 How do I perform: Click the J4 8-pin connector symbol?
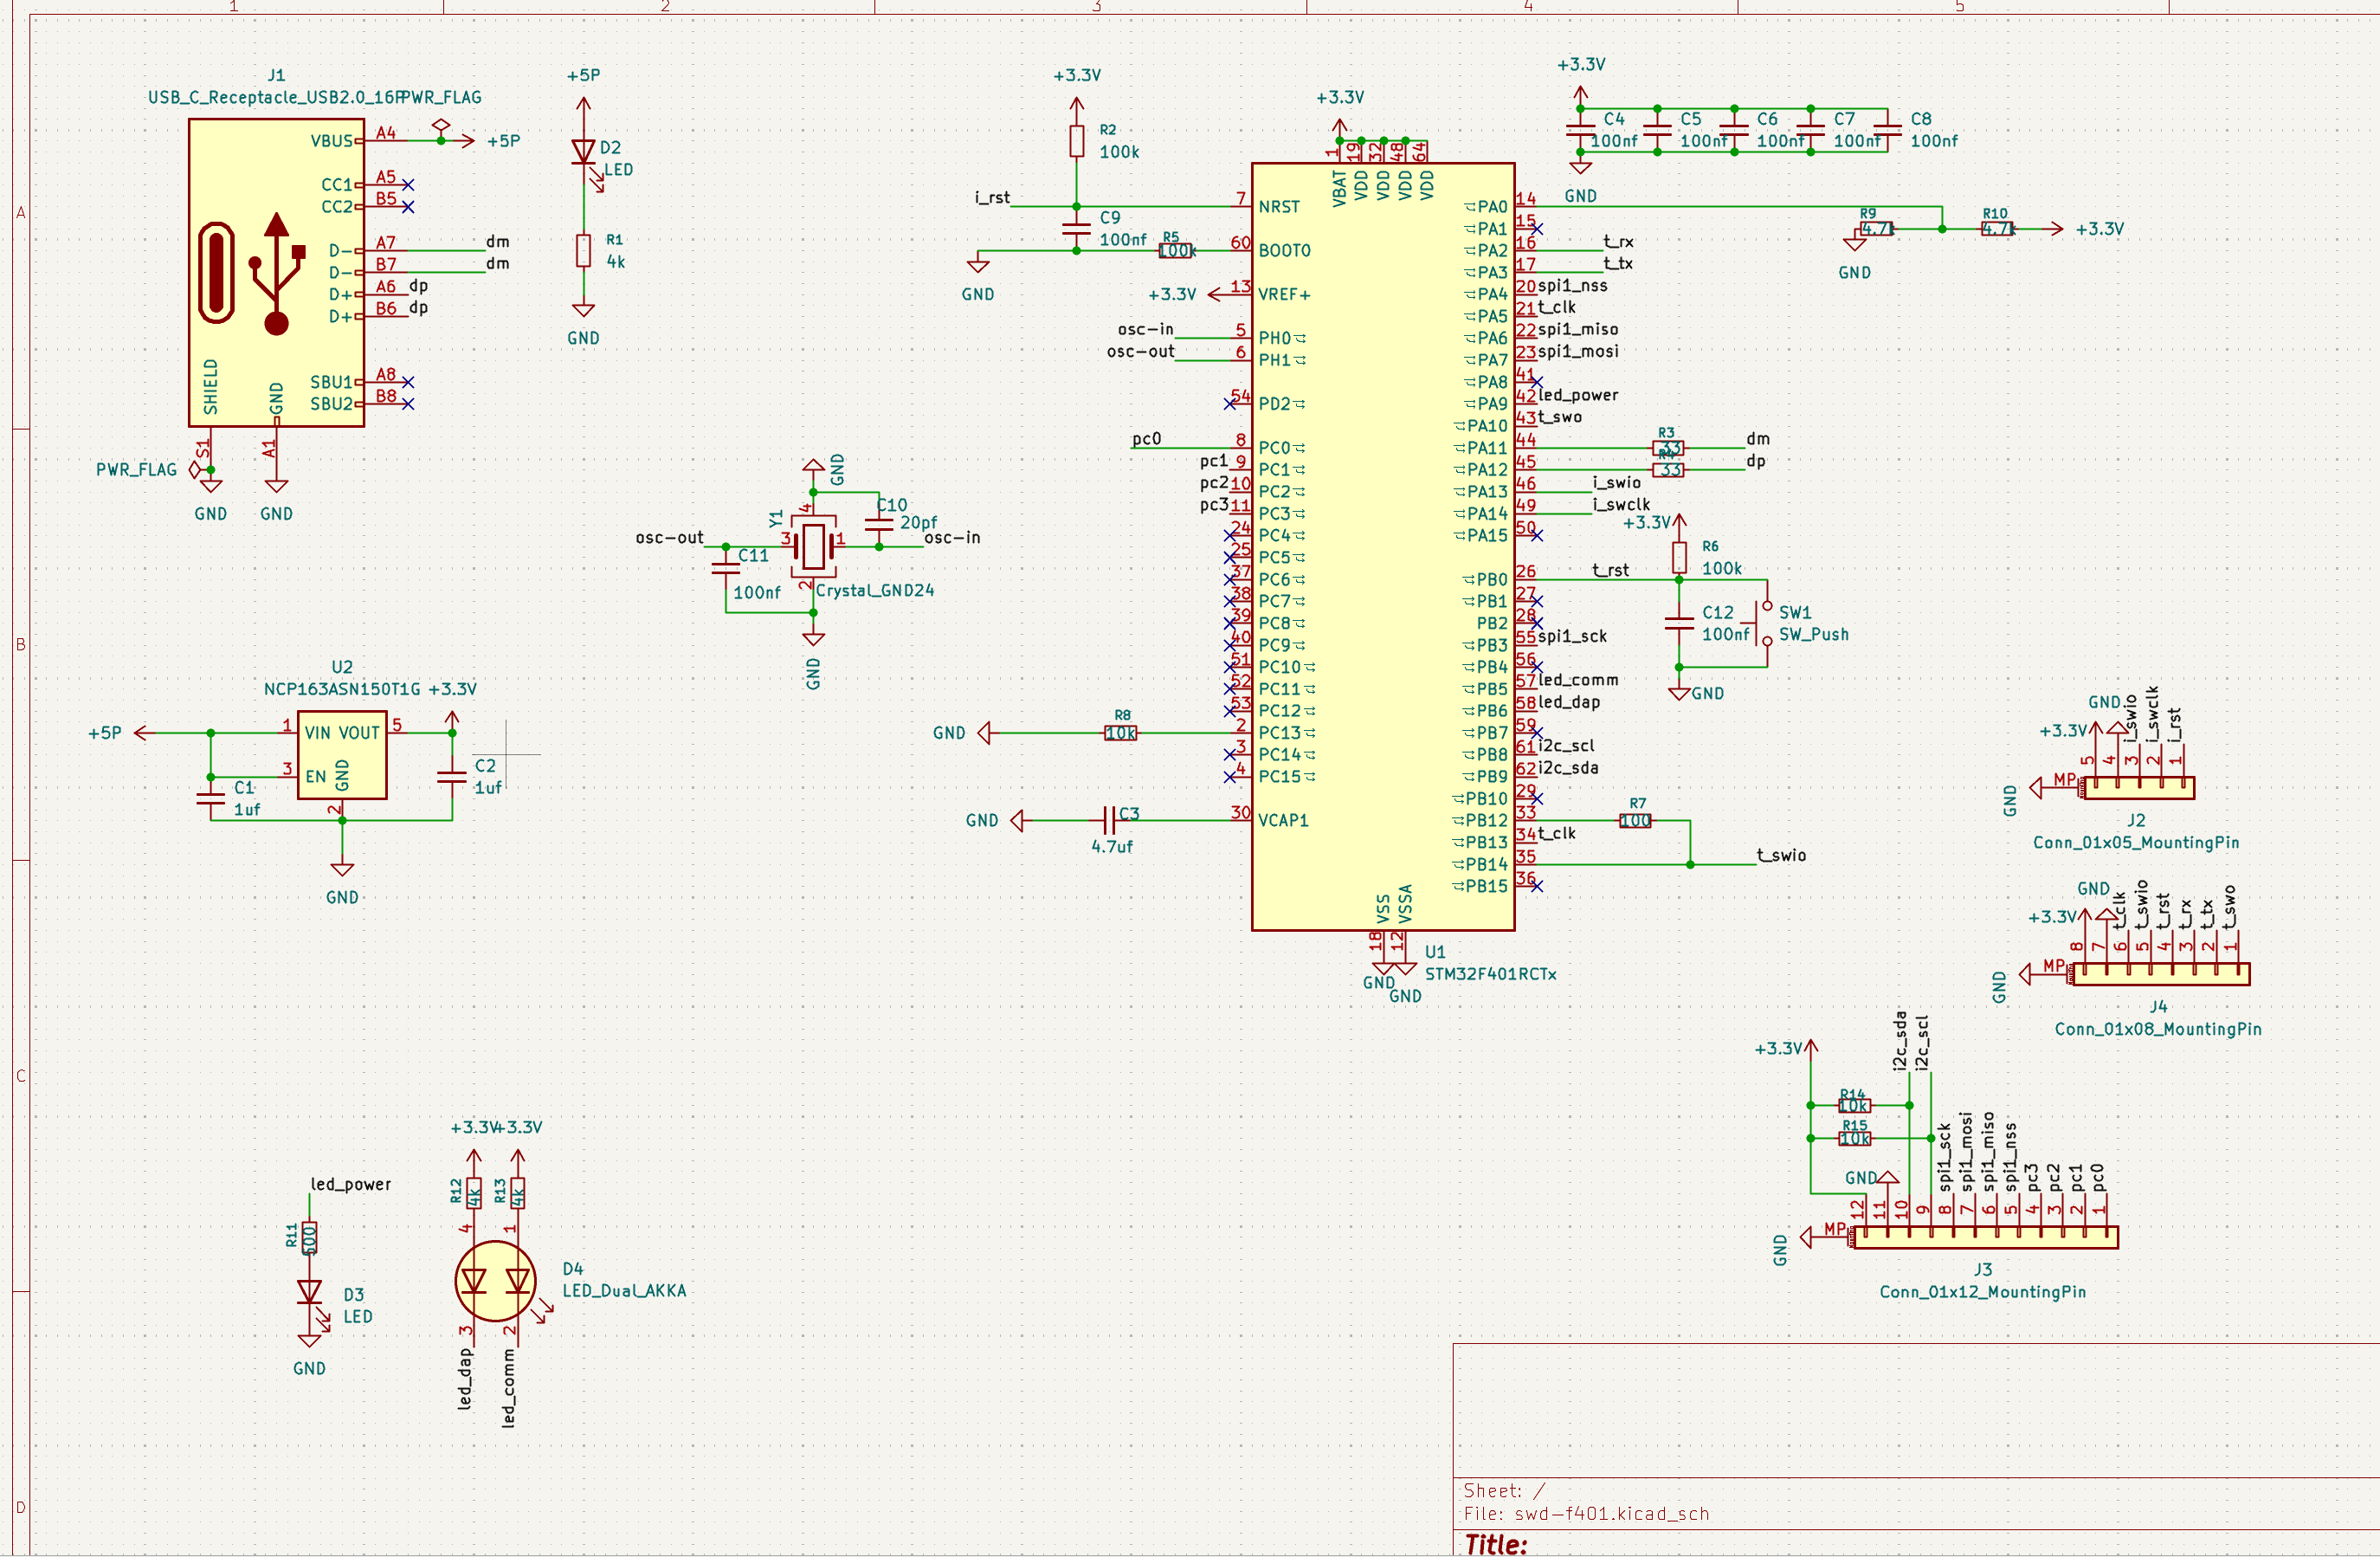click(2160, 973)
